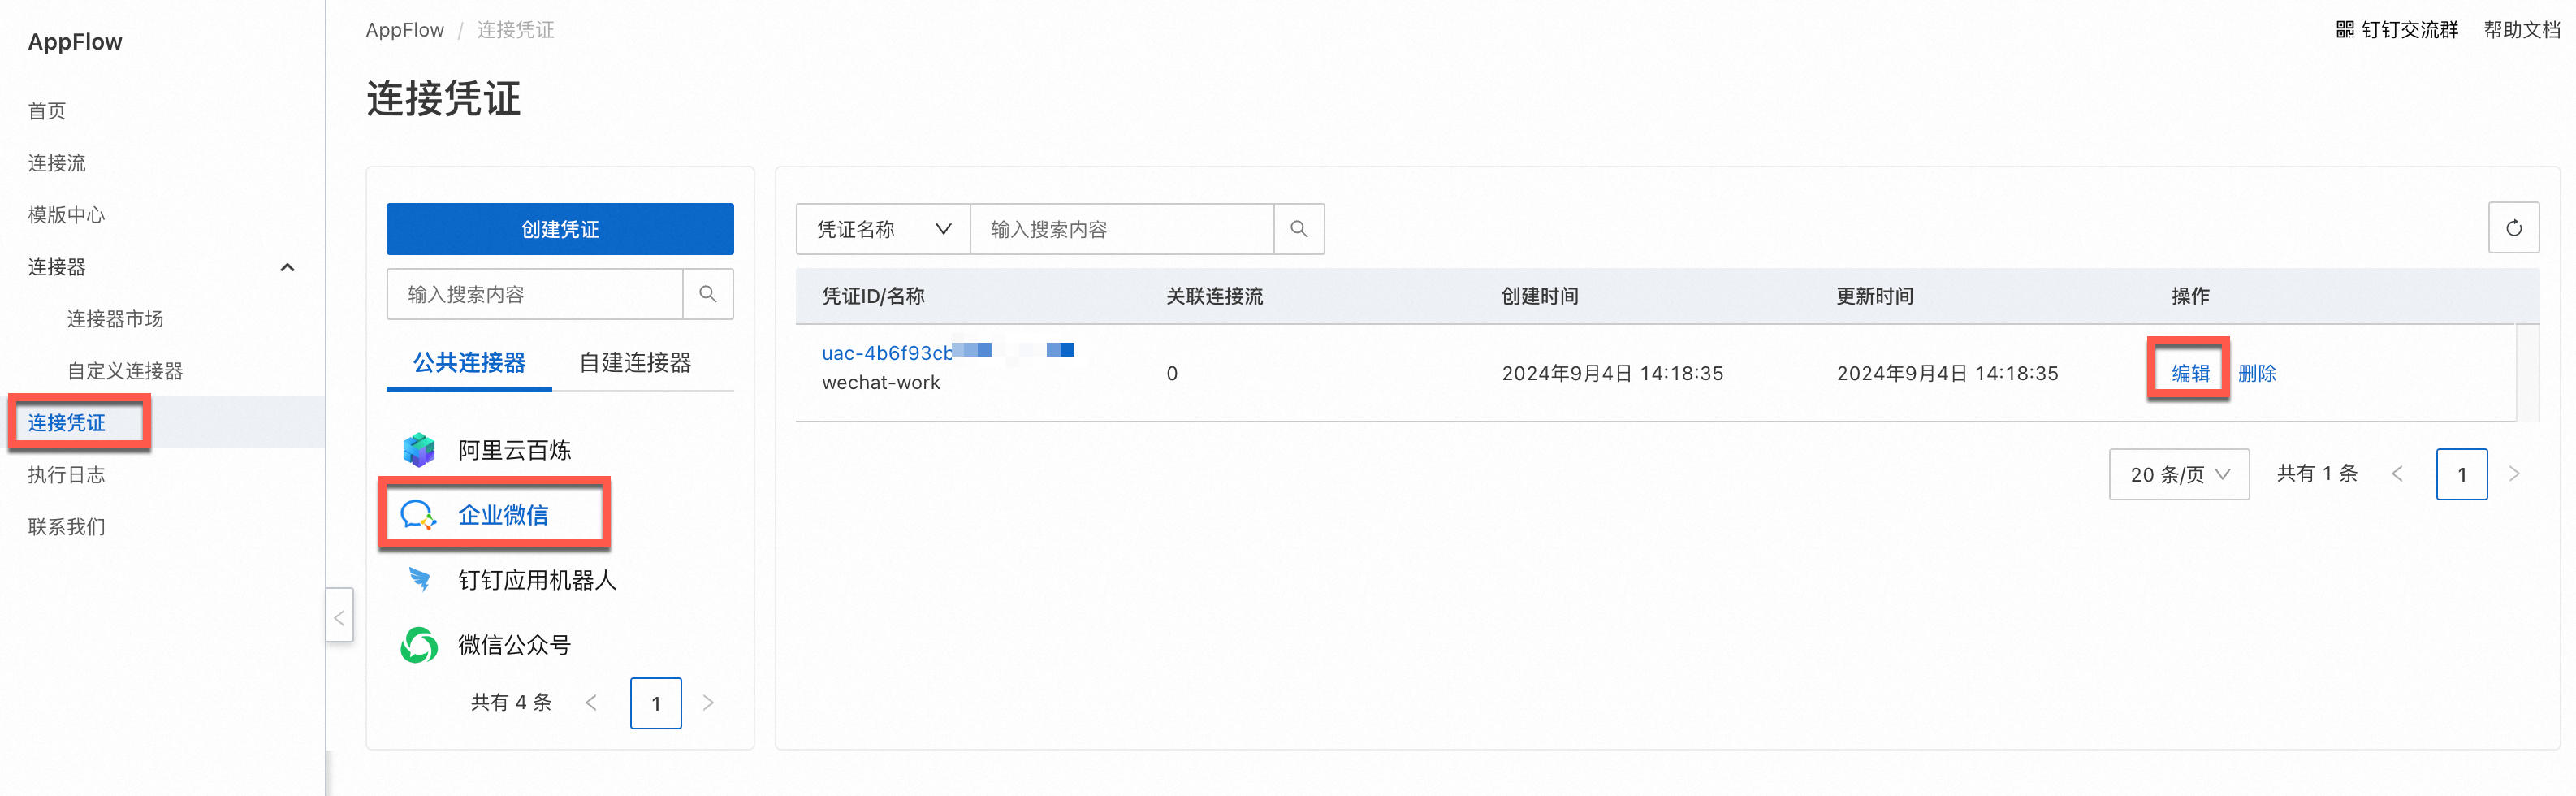
Task: Open the 微信公众号 connector
Action: (x=514, y=645)
